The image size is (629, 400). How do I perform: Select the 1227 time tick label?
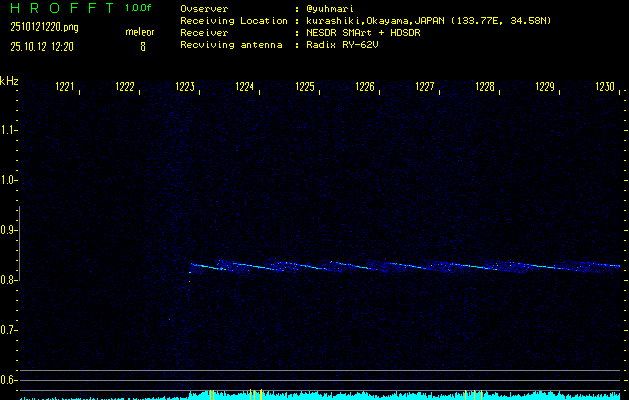click(x=425, y=88)
